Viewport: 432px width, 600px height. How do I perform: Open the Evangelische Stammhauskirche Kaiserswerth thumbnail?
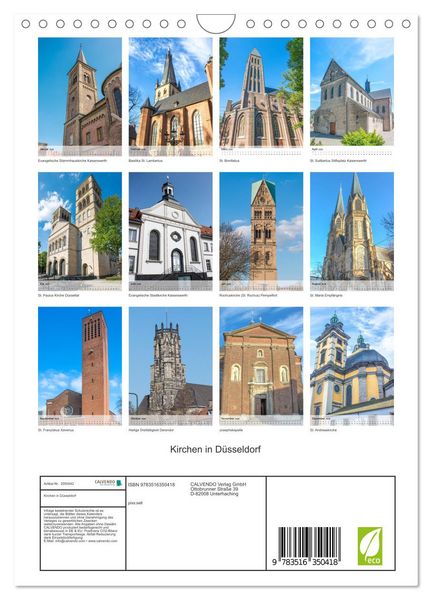80,96
